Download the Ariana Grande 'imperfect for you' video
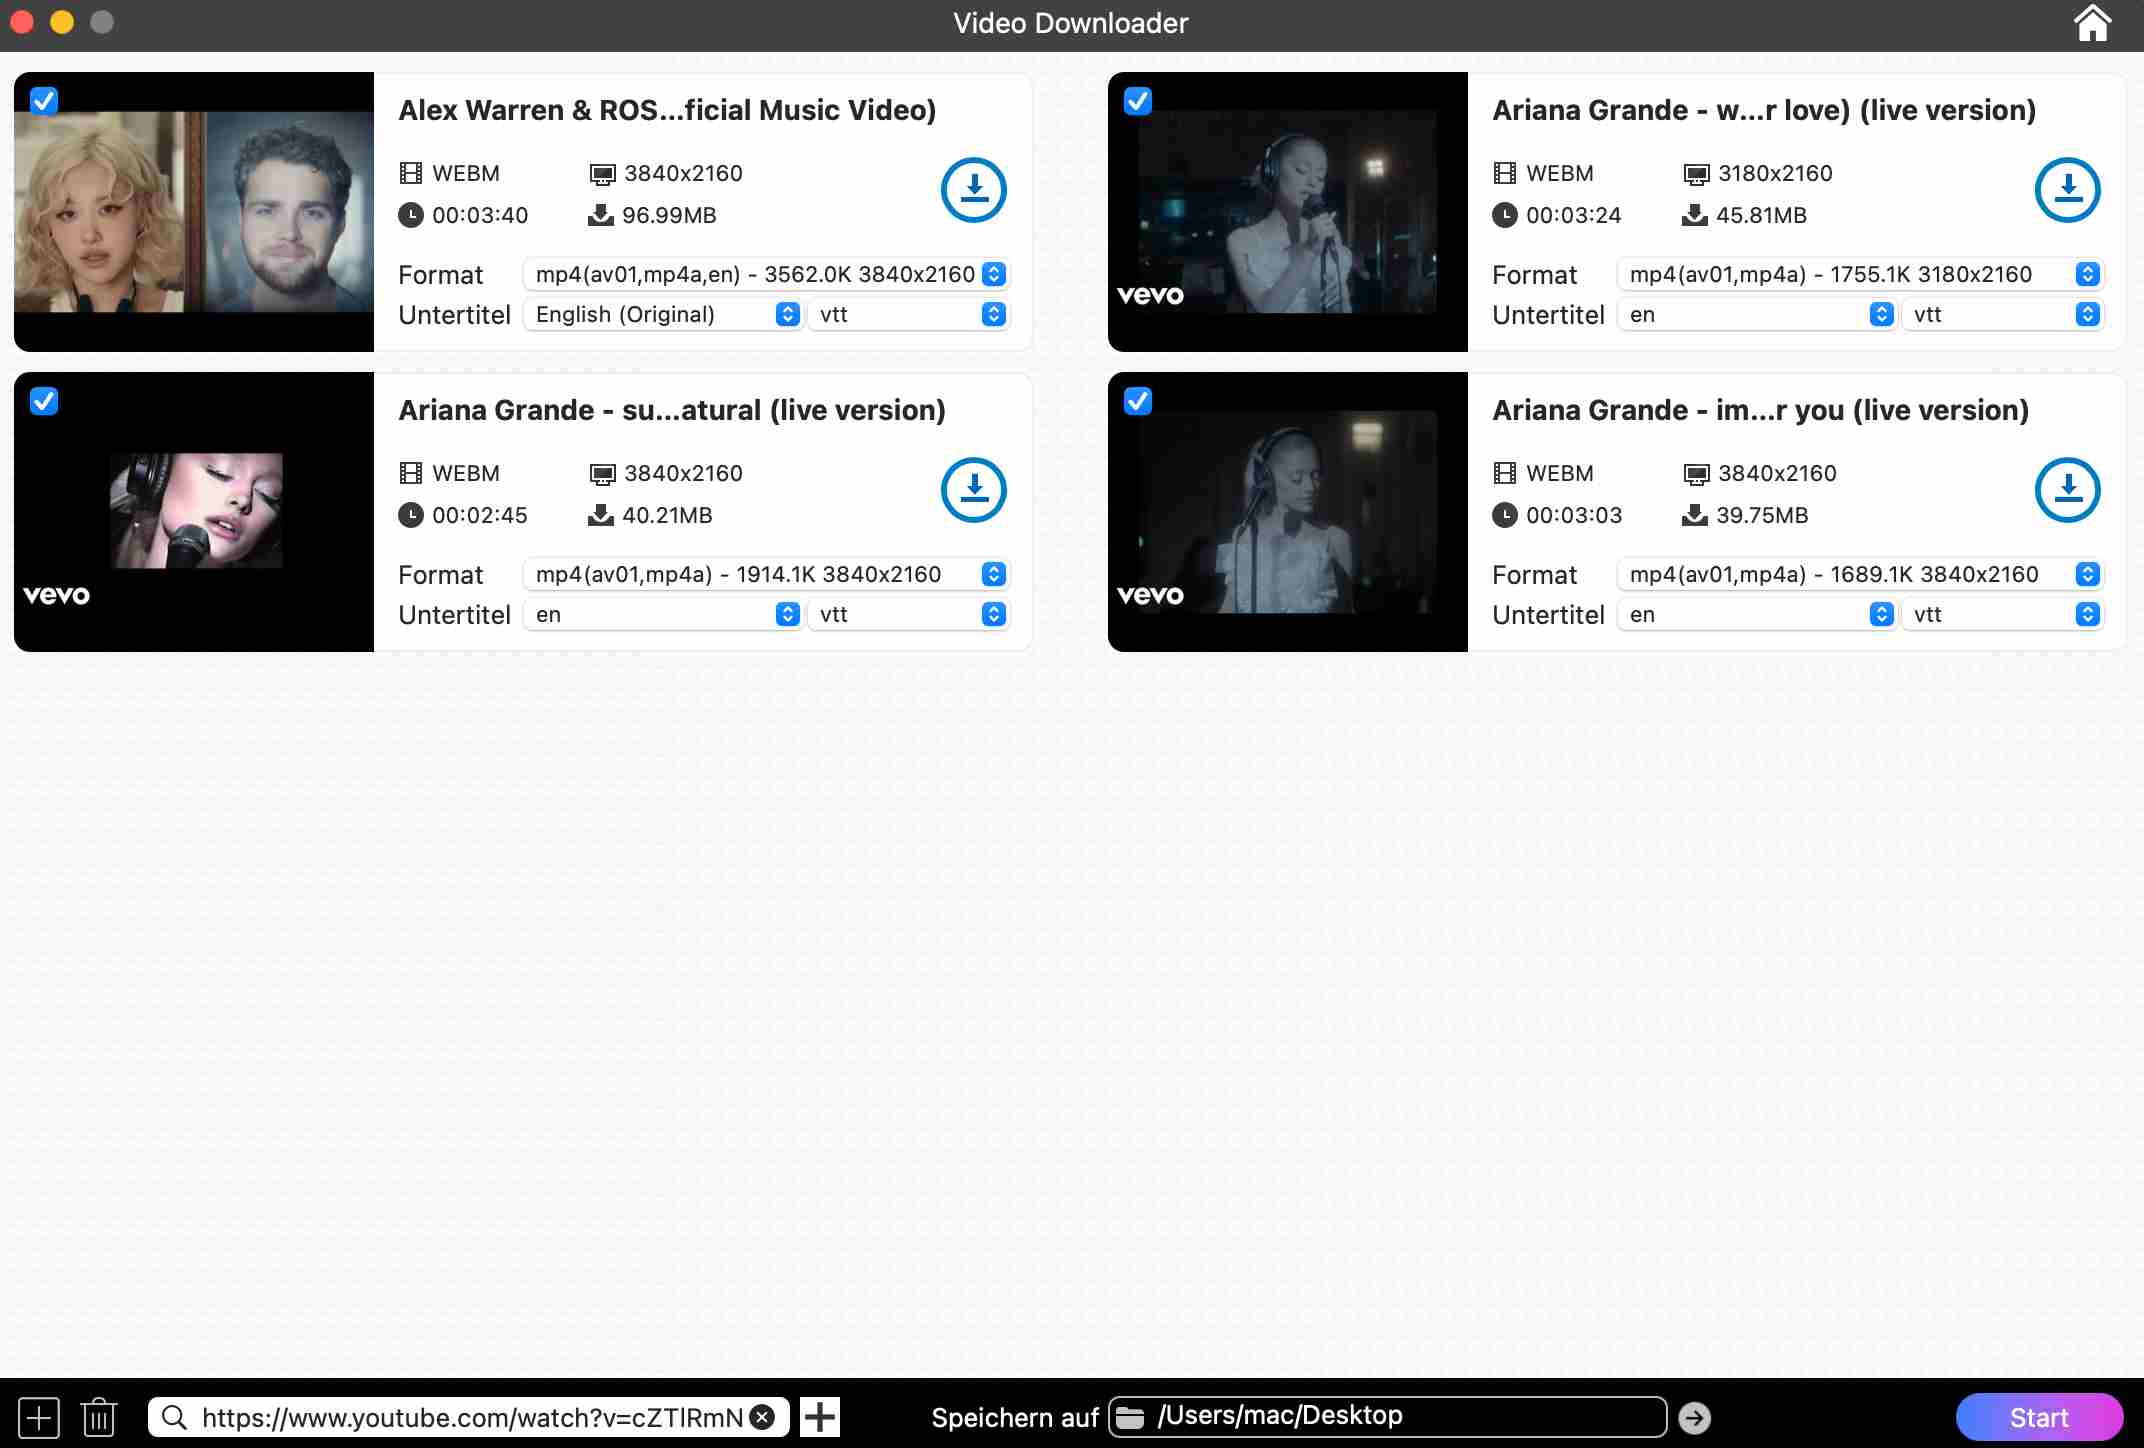This screenshot has height=1448, width=2144. point(2067,490)
